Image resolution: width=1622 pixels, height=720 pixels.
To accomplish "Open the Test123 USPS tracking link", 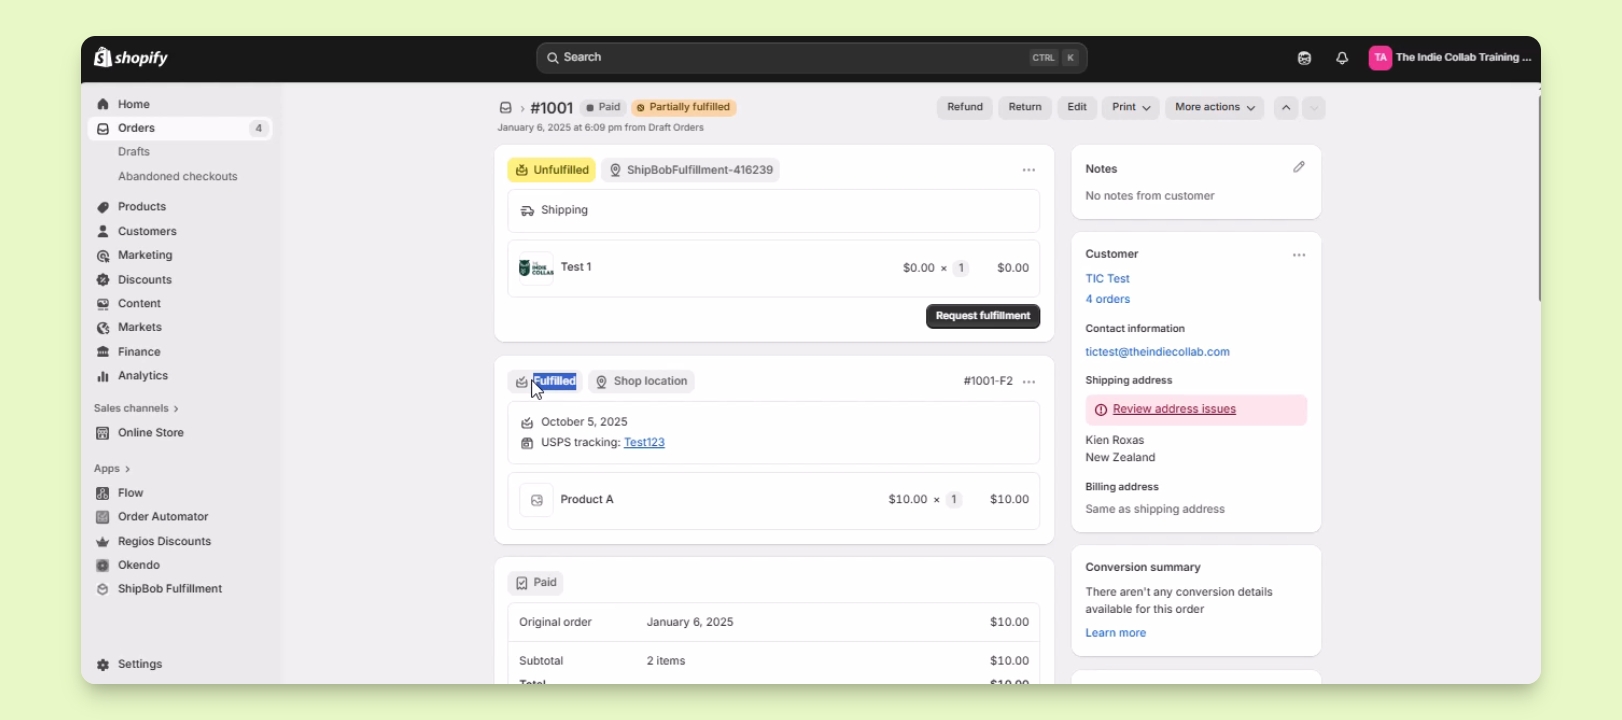I will (644, 443).
